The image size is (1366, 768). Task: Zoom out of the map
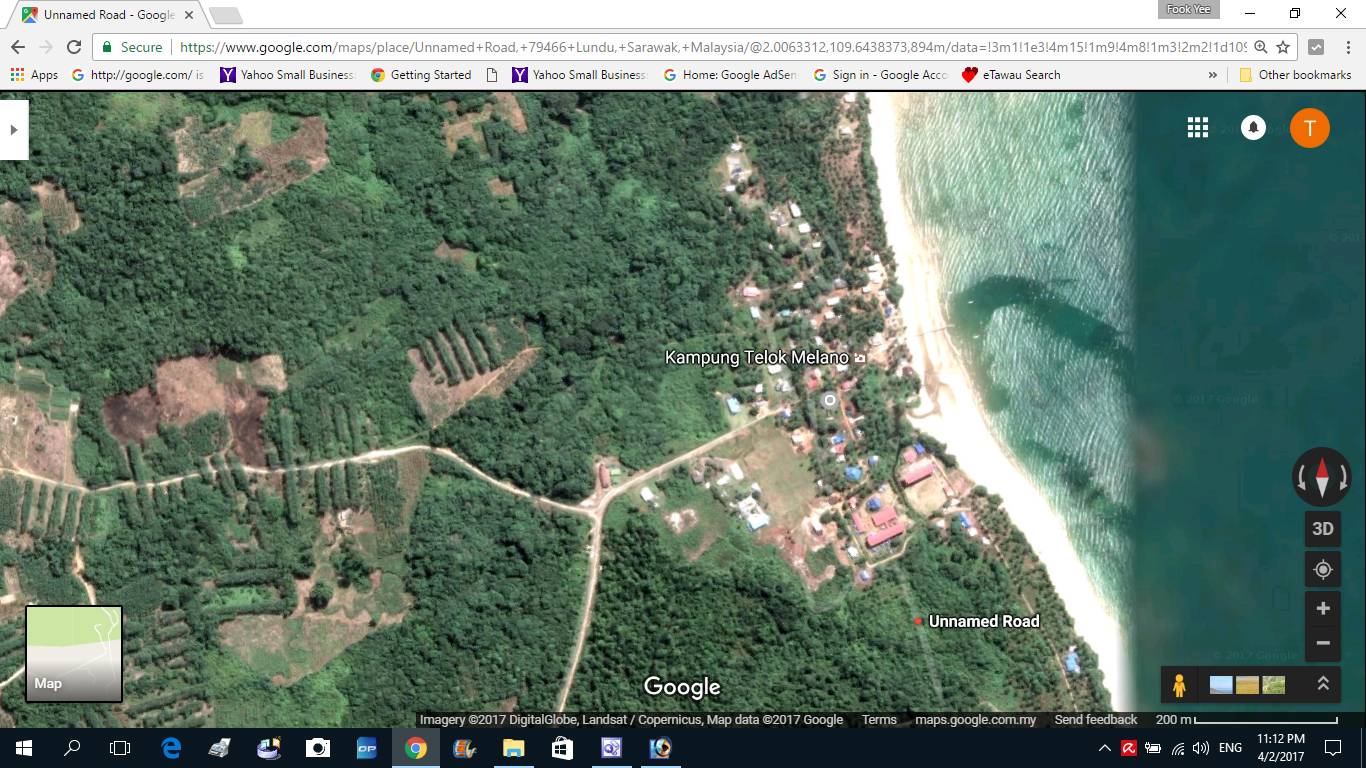tap(1322, 643)
